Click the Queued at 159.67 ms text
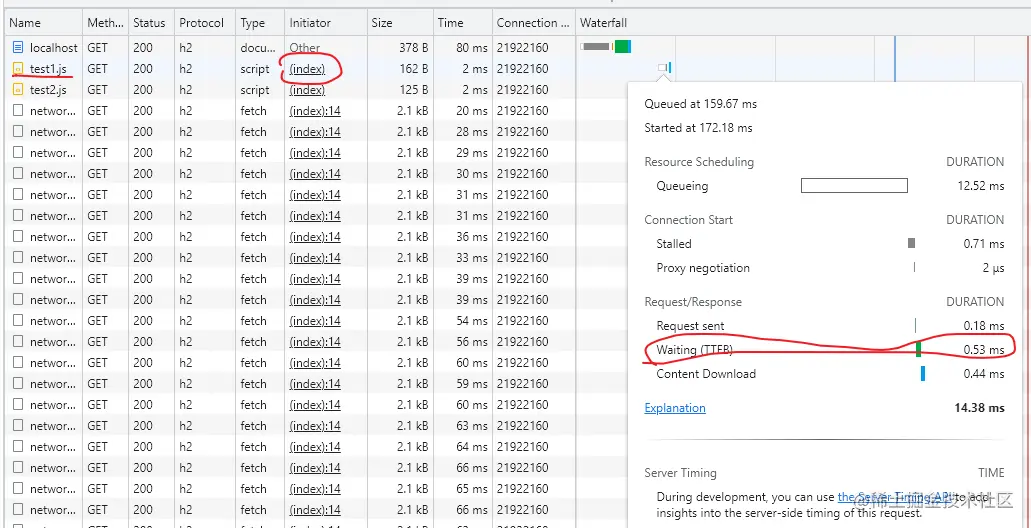Viewport: 1031px width, 528px height. click(700, 104)
